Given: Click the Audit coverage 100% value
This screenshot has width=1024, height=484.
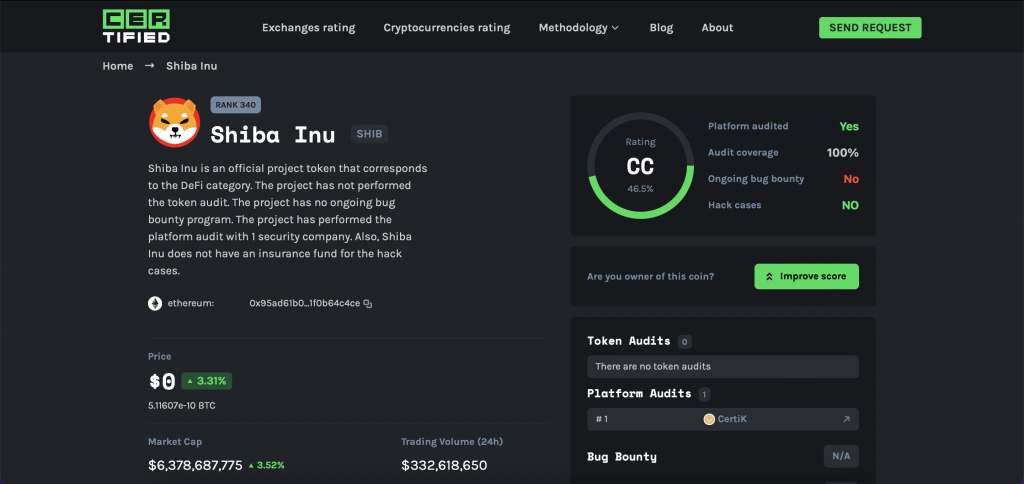Looking at the screenshot, I should [x=842, y=153].
